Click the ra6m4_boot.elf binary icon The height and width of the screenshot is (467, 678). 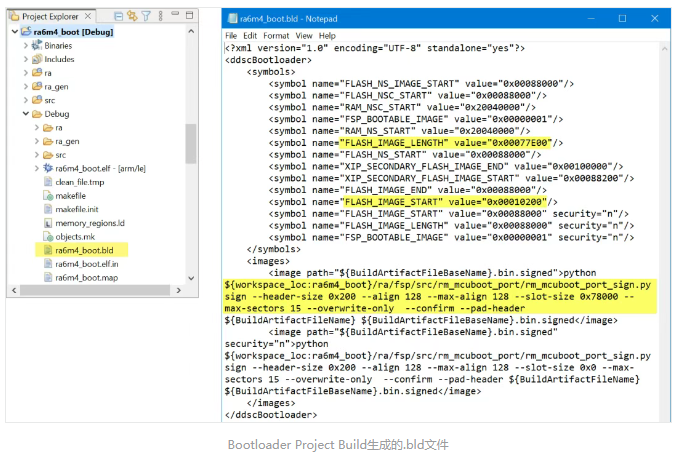tap(48, 168)
